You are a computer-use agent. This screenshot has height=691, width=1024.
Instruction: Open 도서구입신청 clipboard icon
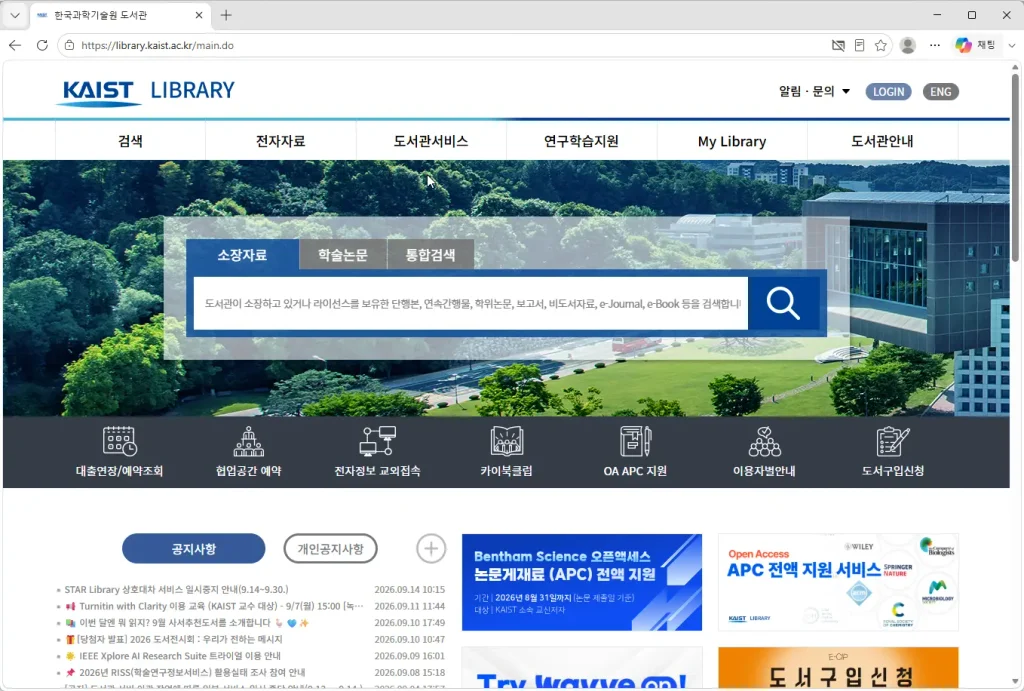click(x=893, y=442)
